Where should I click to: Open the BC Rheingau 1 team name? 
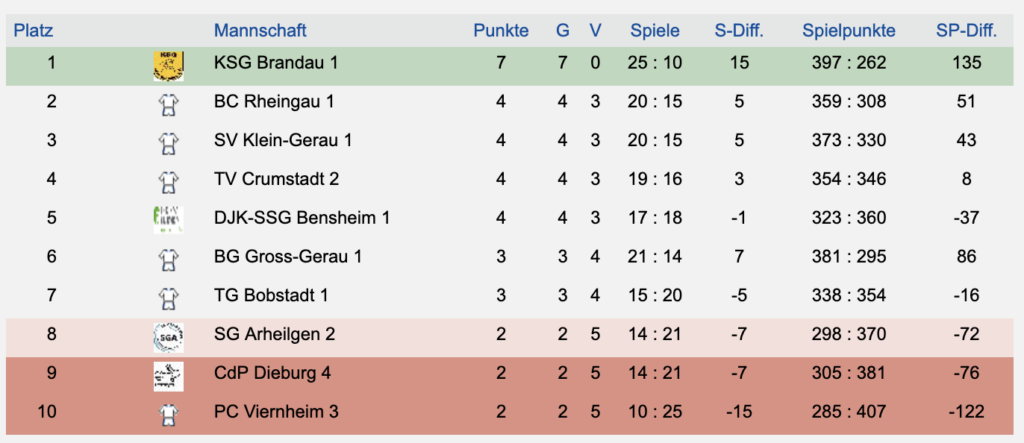pyautogui.click(x=273, y=102)
